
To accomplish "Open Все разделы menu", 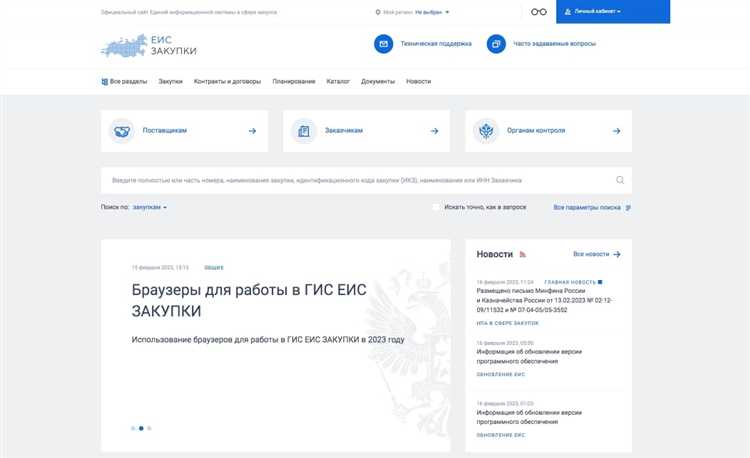I will coord(124,82).
